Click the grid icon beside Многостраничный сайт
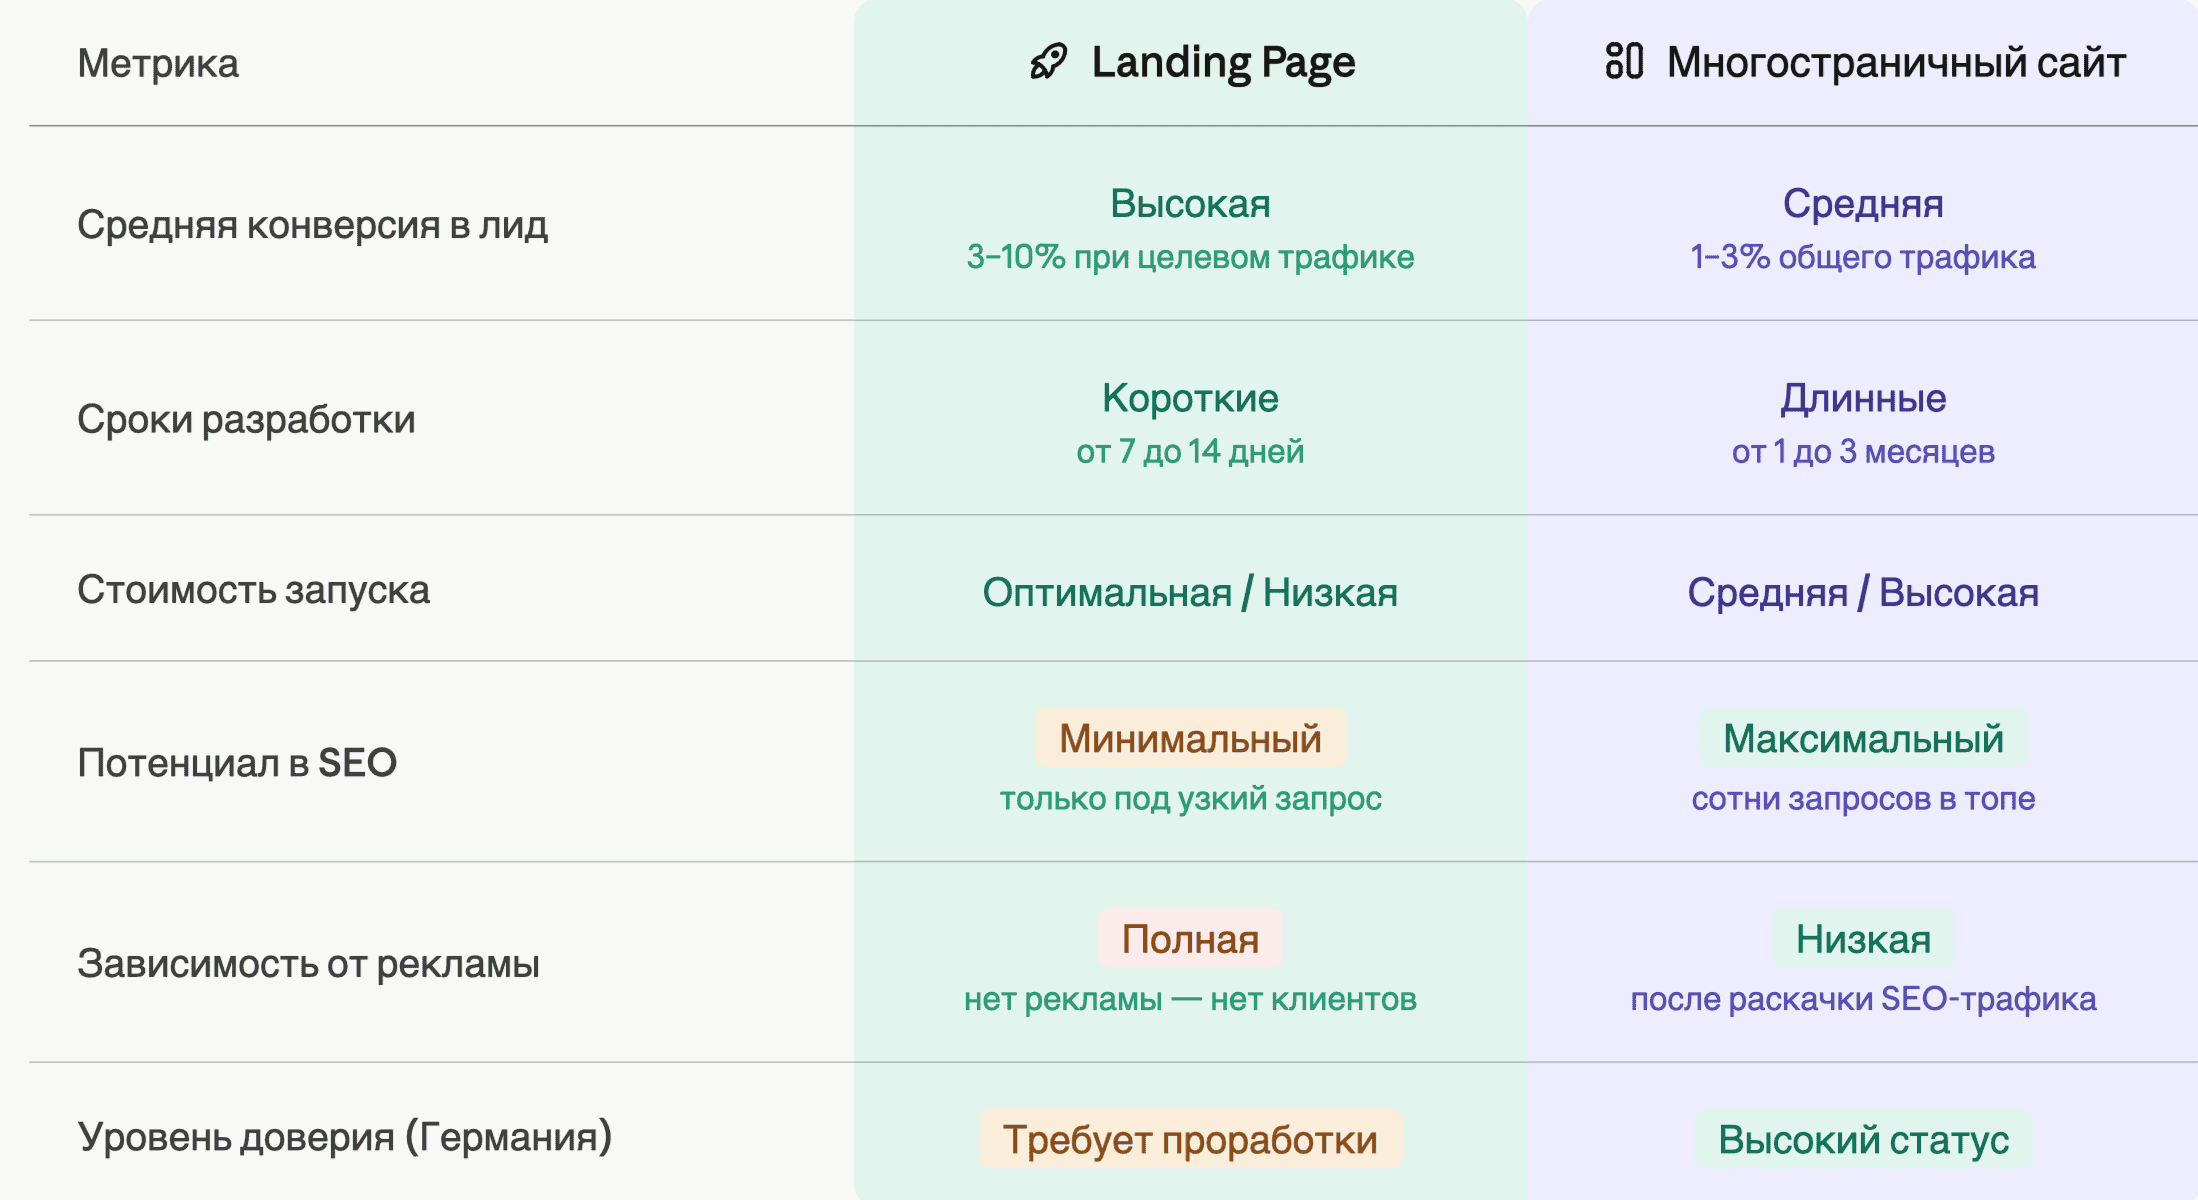The image size is (2198, 1200). click(x=1624, y=61)
